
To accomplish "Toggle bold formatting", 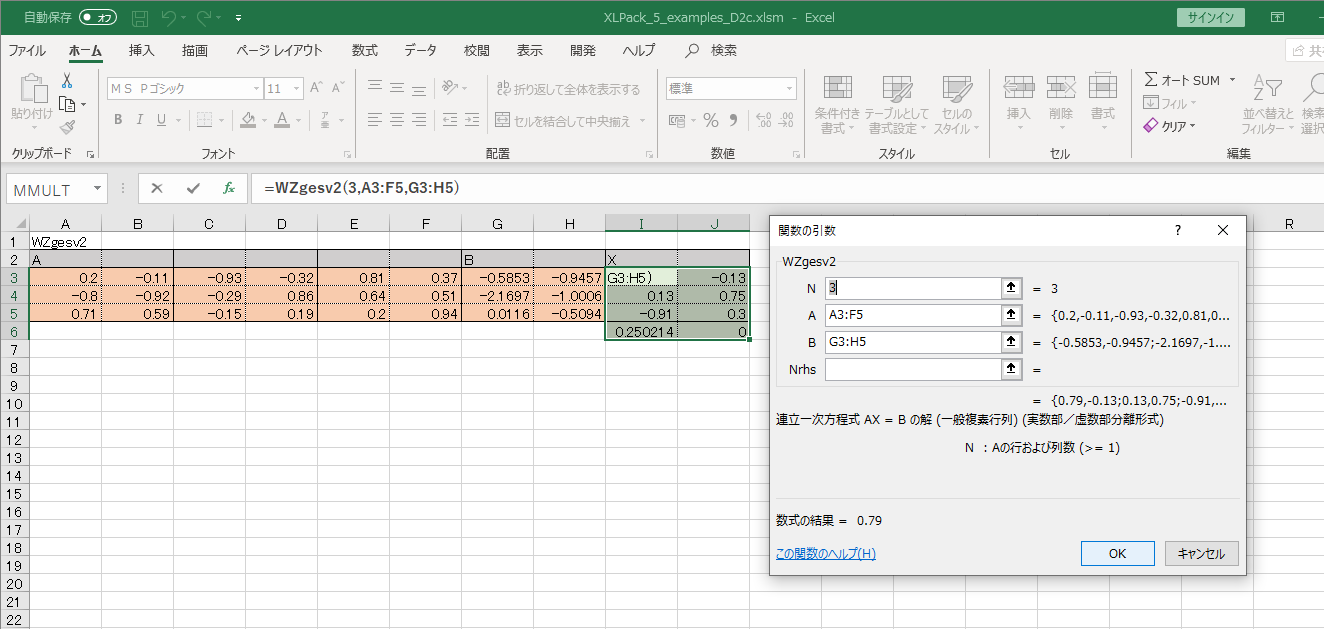I will (118, 120).
